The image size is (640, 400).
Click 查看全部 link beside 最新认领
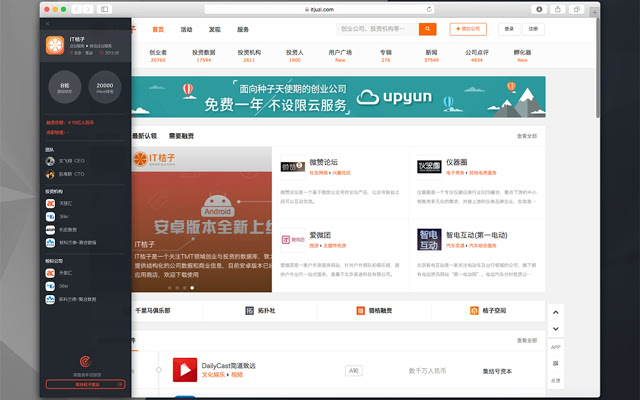pos(526,135)
